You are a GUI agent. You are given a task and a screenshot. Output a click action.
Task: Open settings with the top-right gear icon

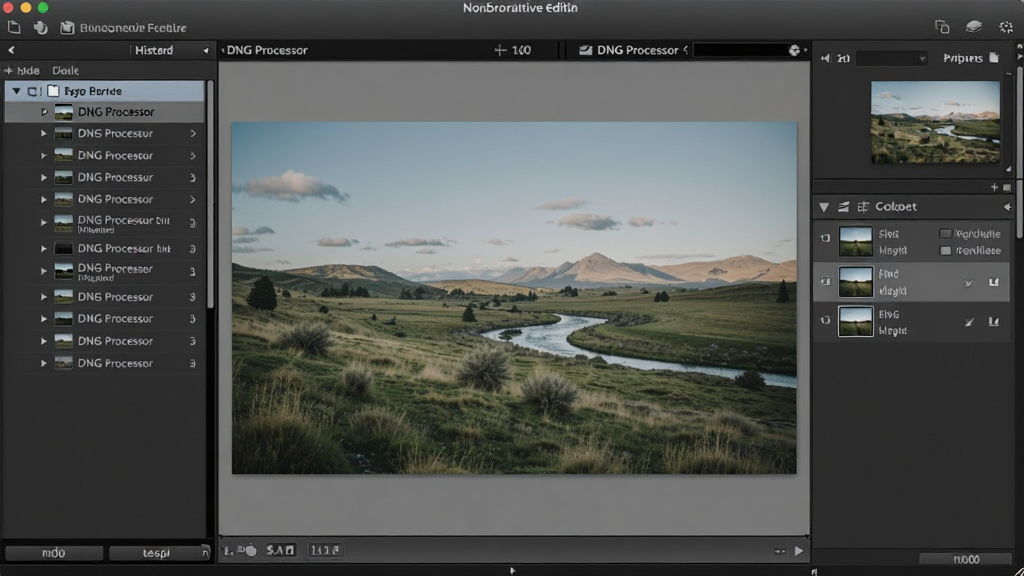coord(1006,27)
